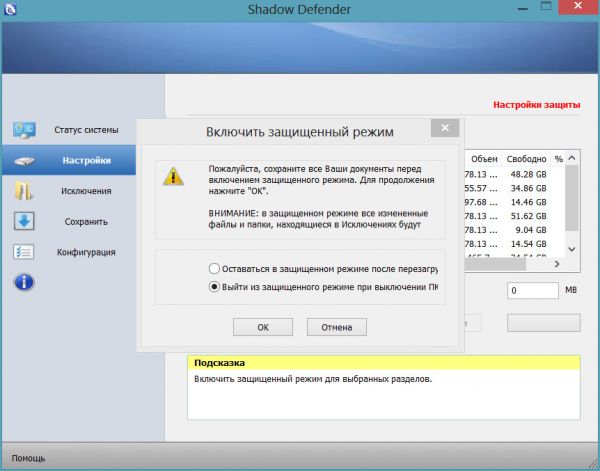Minimize the Shadow Defender window
Image resolution: width=600 pixels, height=471 pixels.
[523, 8]
